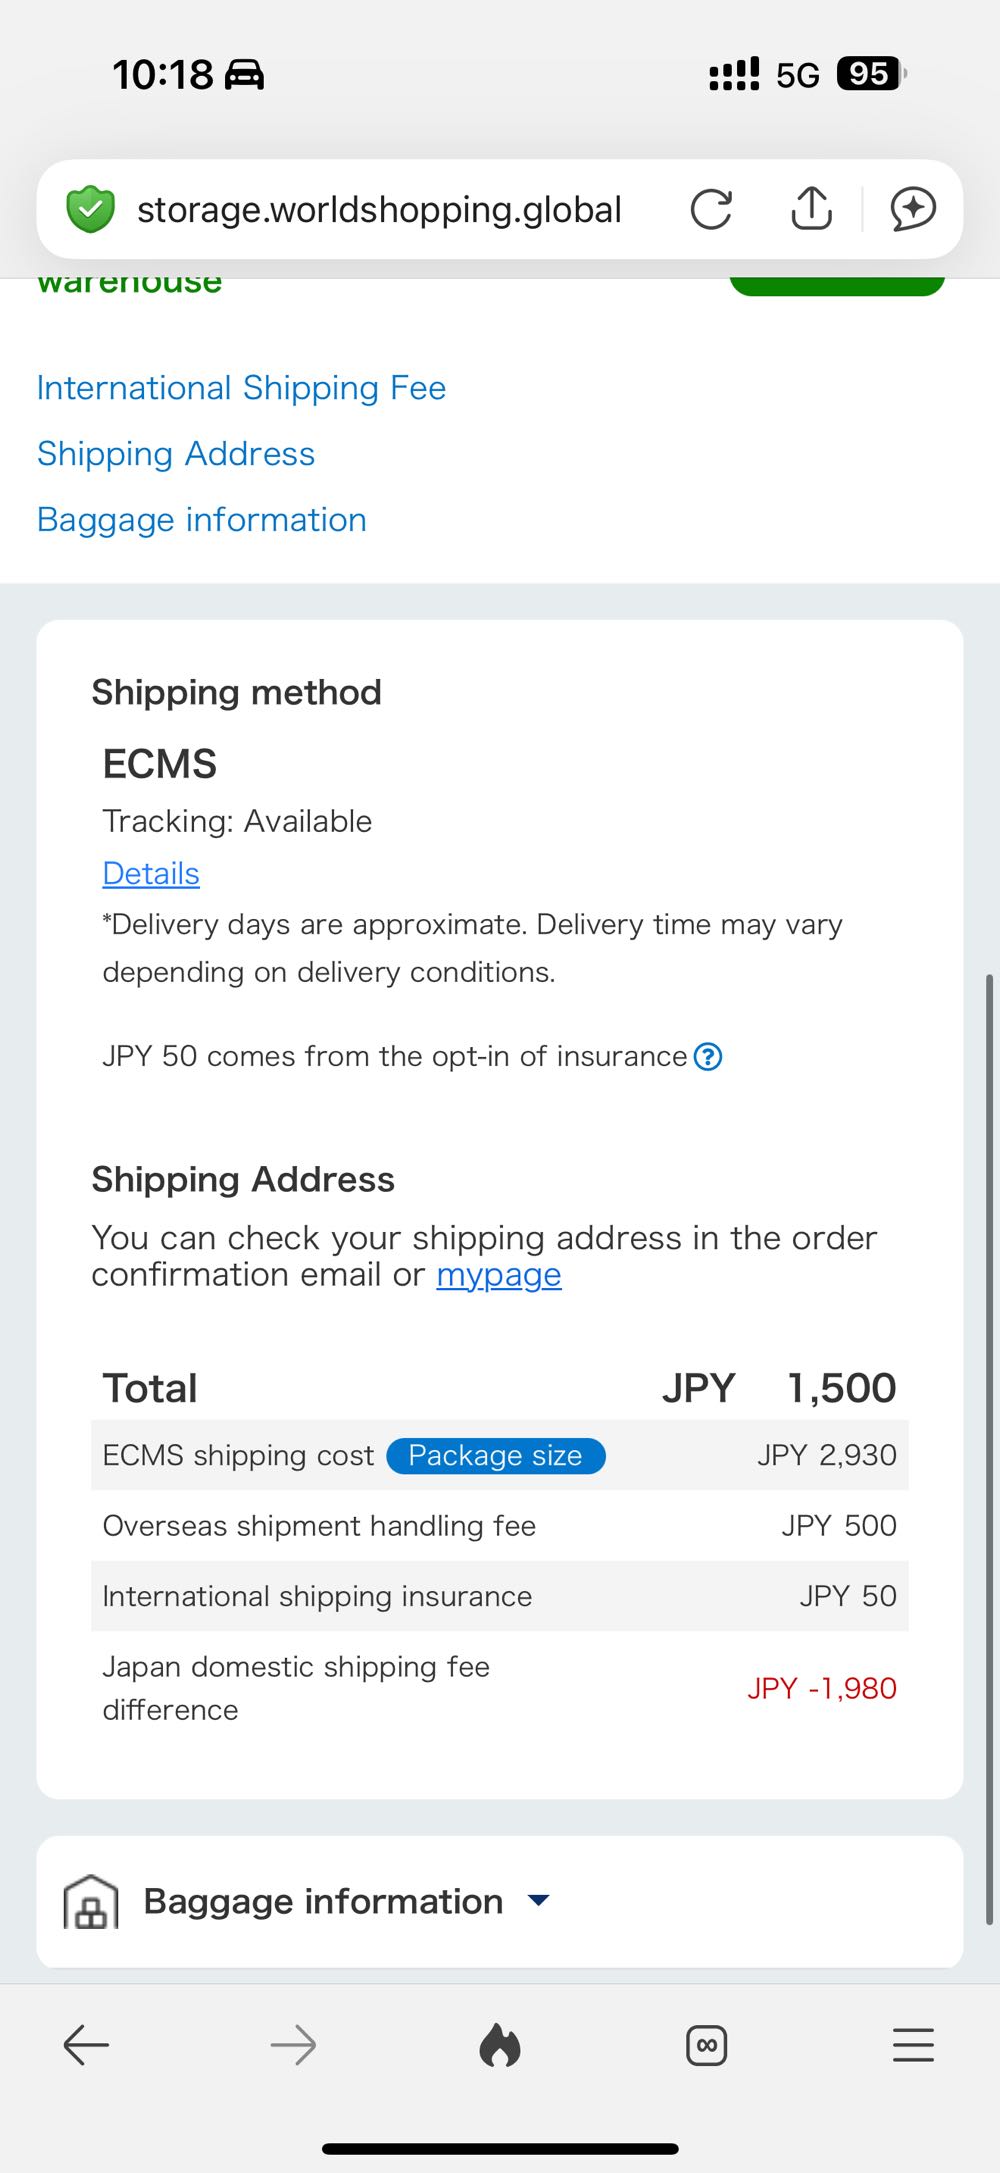Tap the storage.worldshopping.global address bar
The height and width of the screenshot is (2173, 1000).
379,209
